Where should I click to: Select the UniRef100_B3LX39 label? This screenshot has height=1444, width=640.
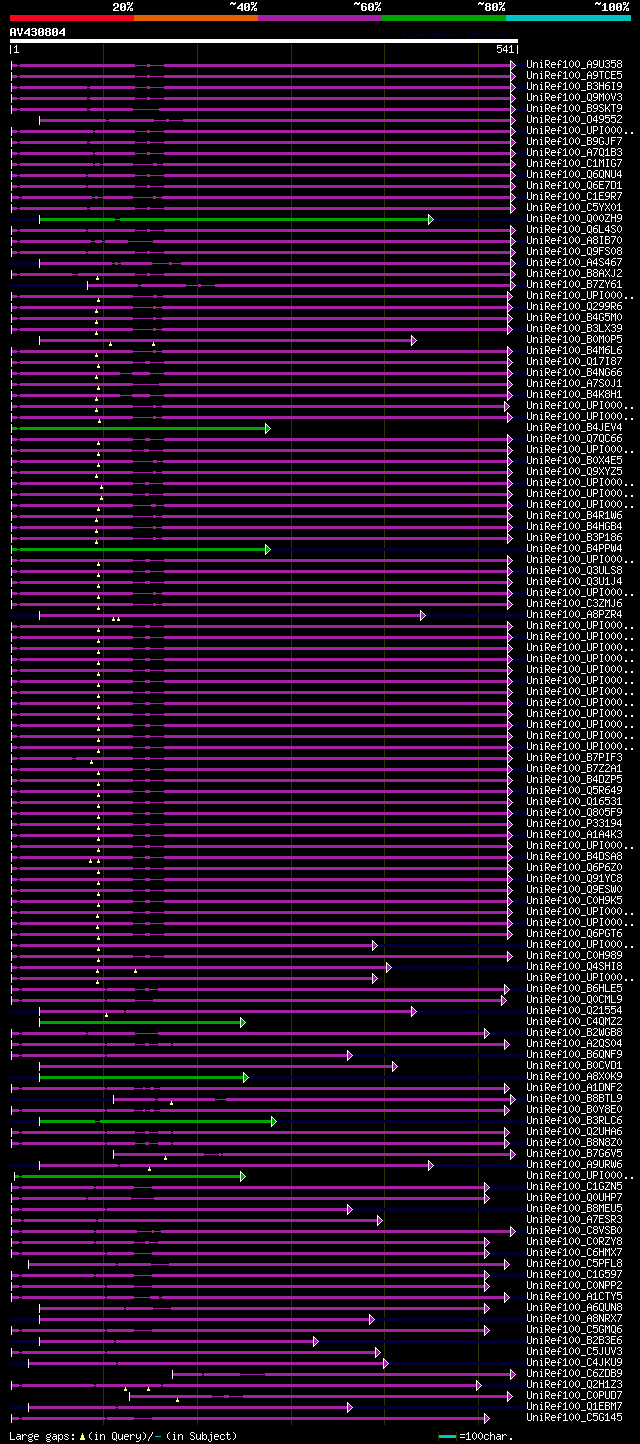574,328
